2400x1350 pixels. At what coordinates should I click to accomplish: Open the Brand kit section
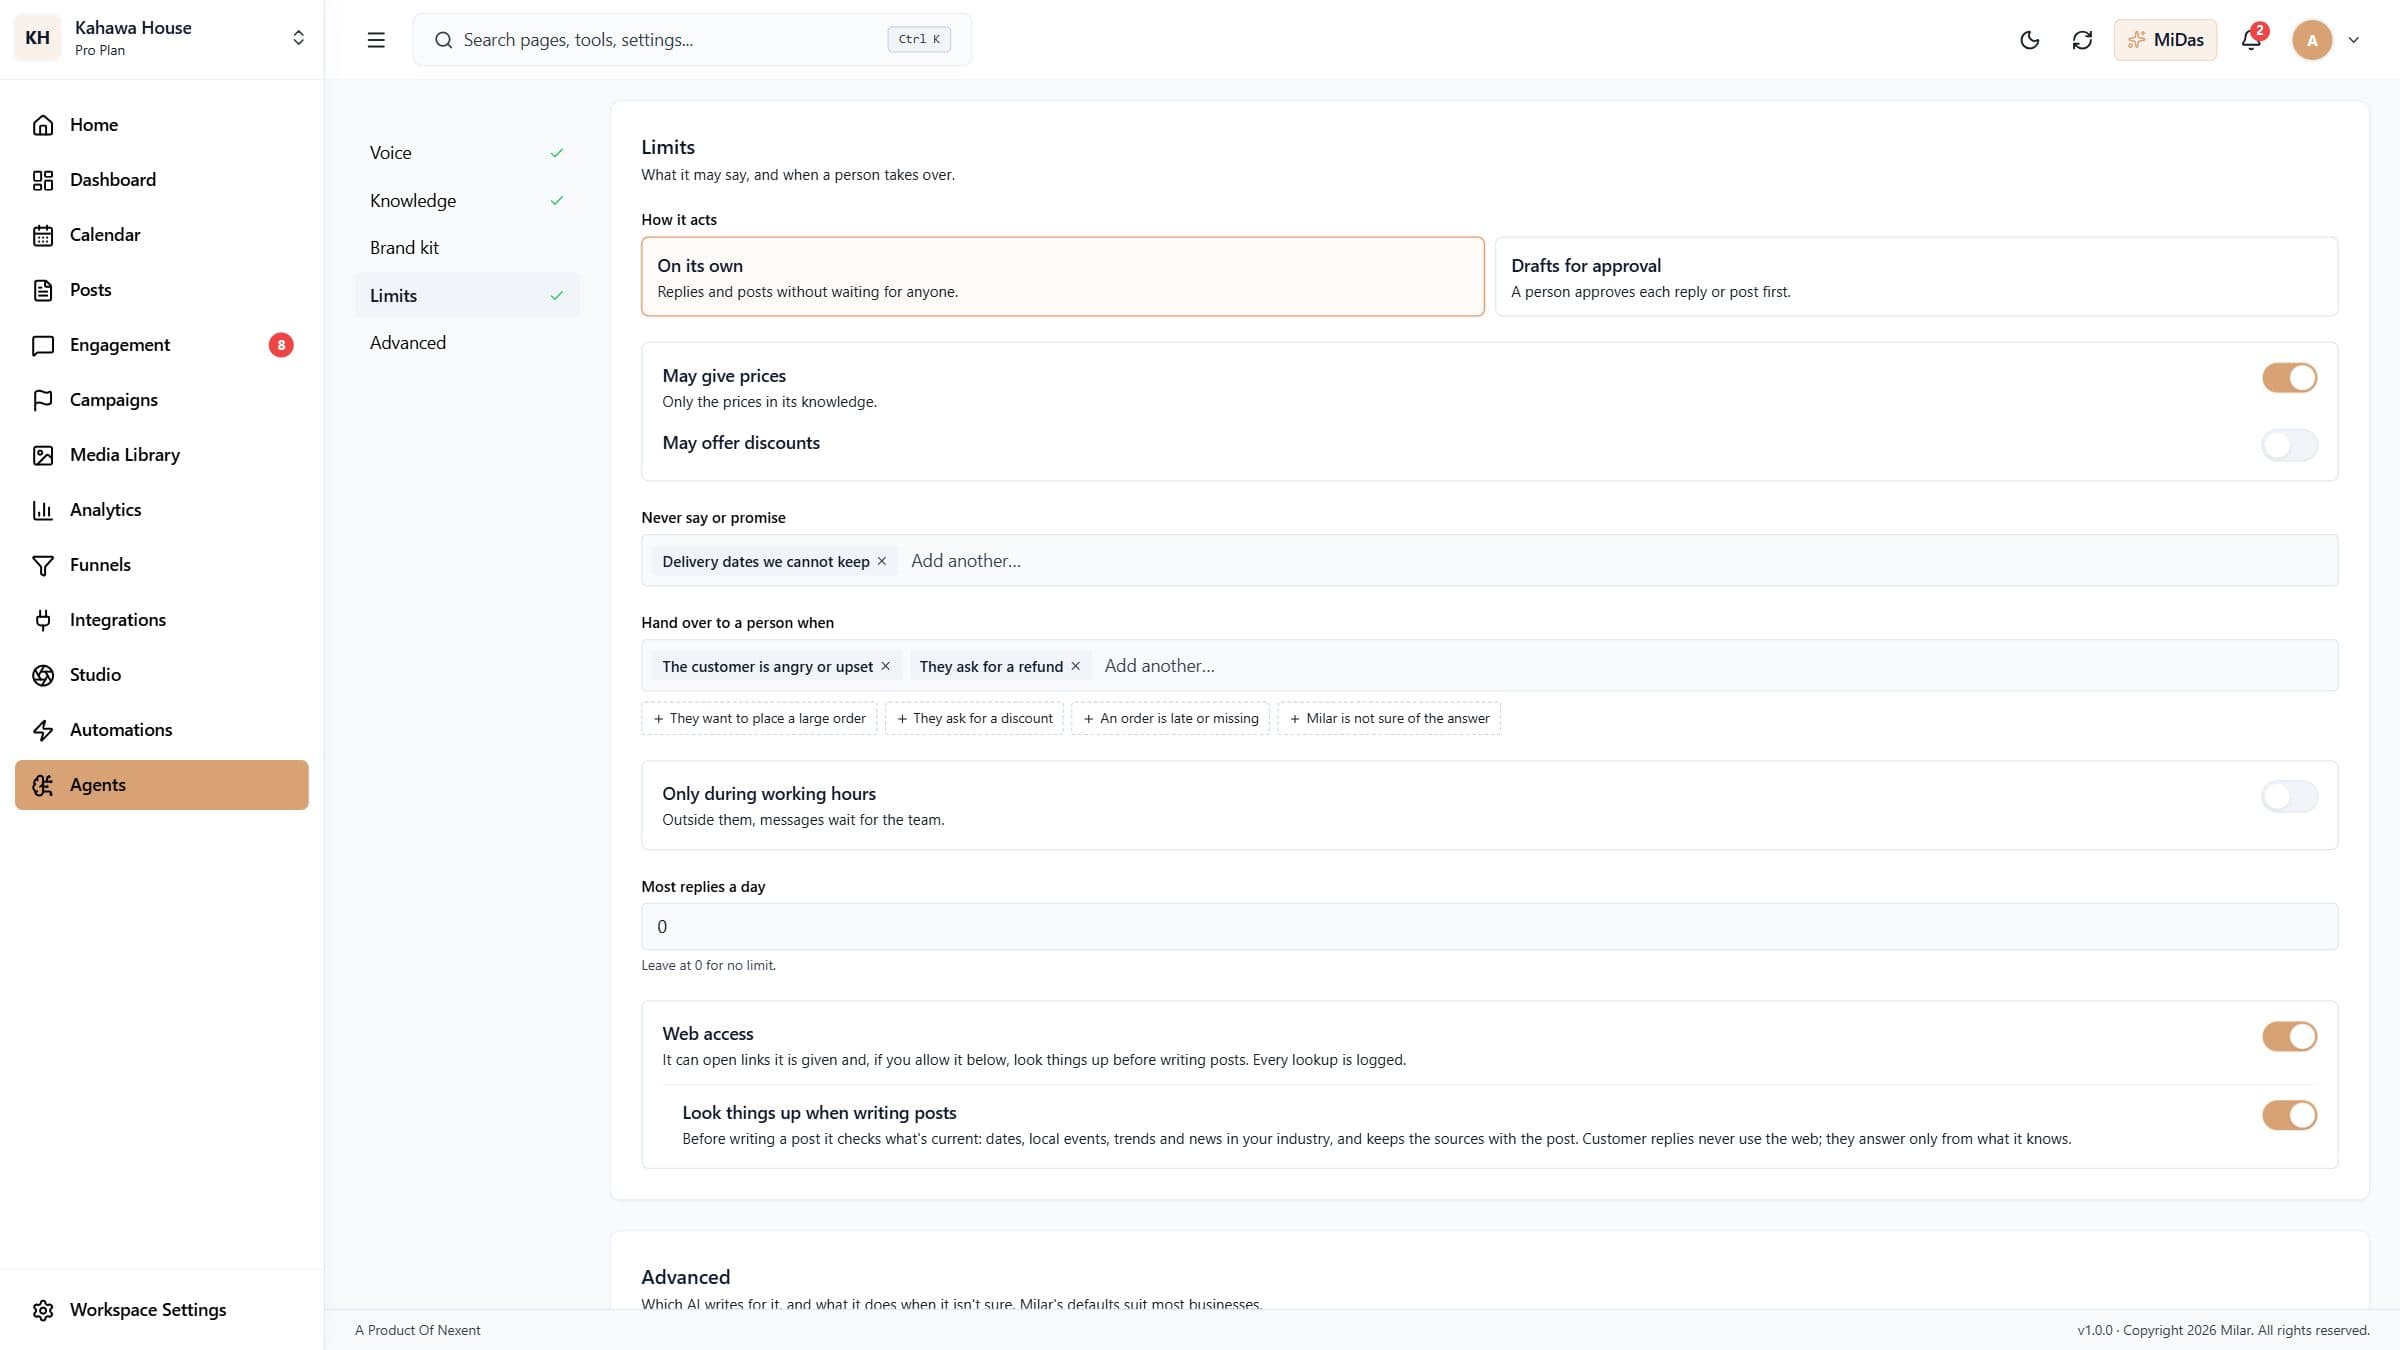point(467,248)
